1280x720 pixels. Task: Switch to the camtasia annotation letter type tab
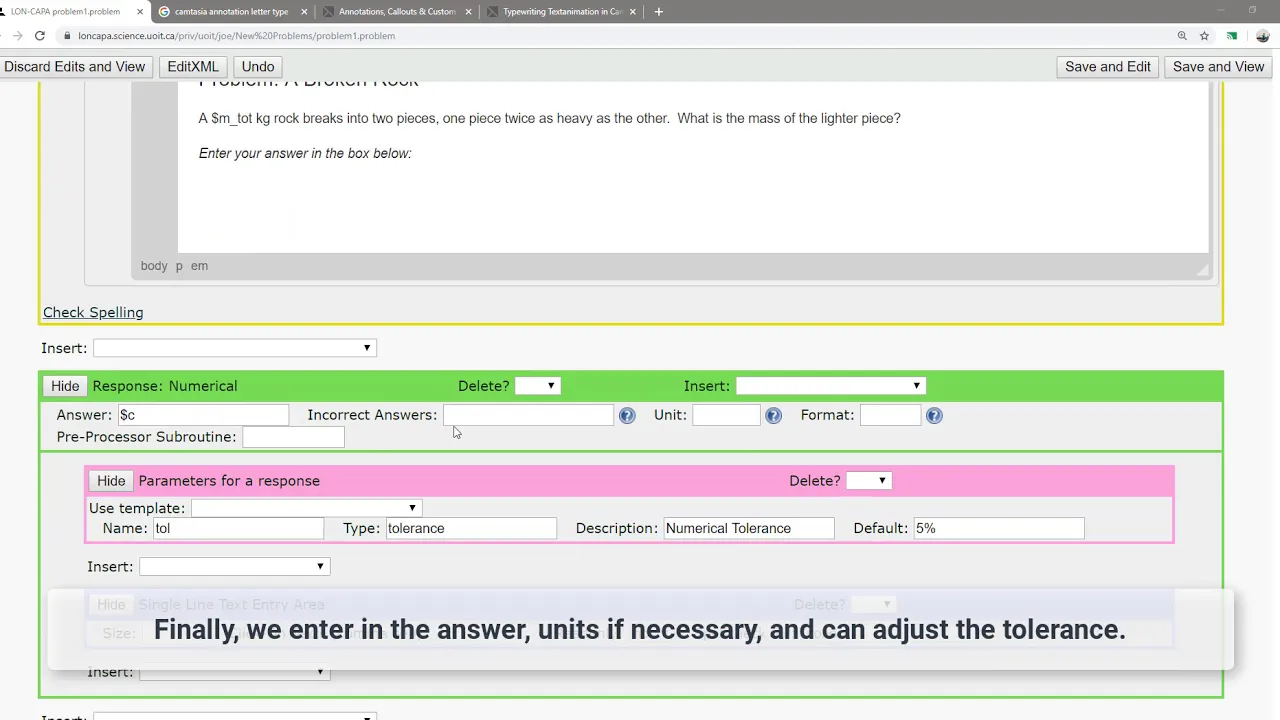(x=231, y=12)
